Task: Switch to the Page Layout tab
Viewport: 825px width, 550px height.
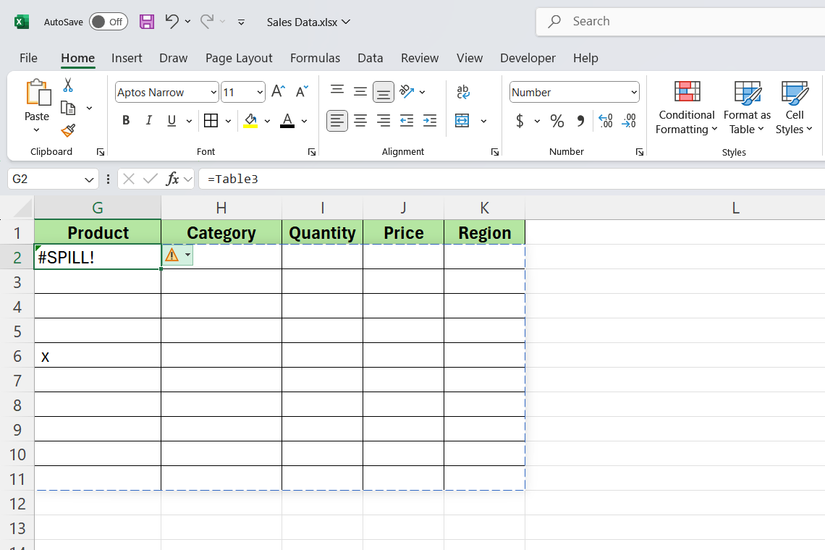Action: click(239, 58)
